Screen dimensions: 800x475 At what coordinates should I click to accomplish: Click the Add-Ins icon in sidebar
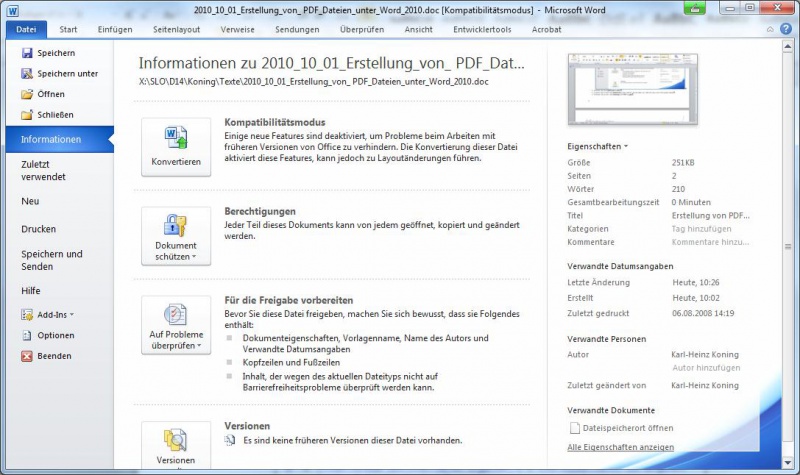[x=27, y=315]
